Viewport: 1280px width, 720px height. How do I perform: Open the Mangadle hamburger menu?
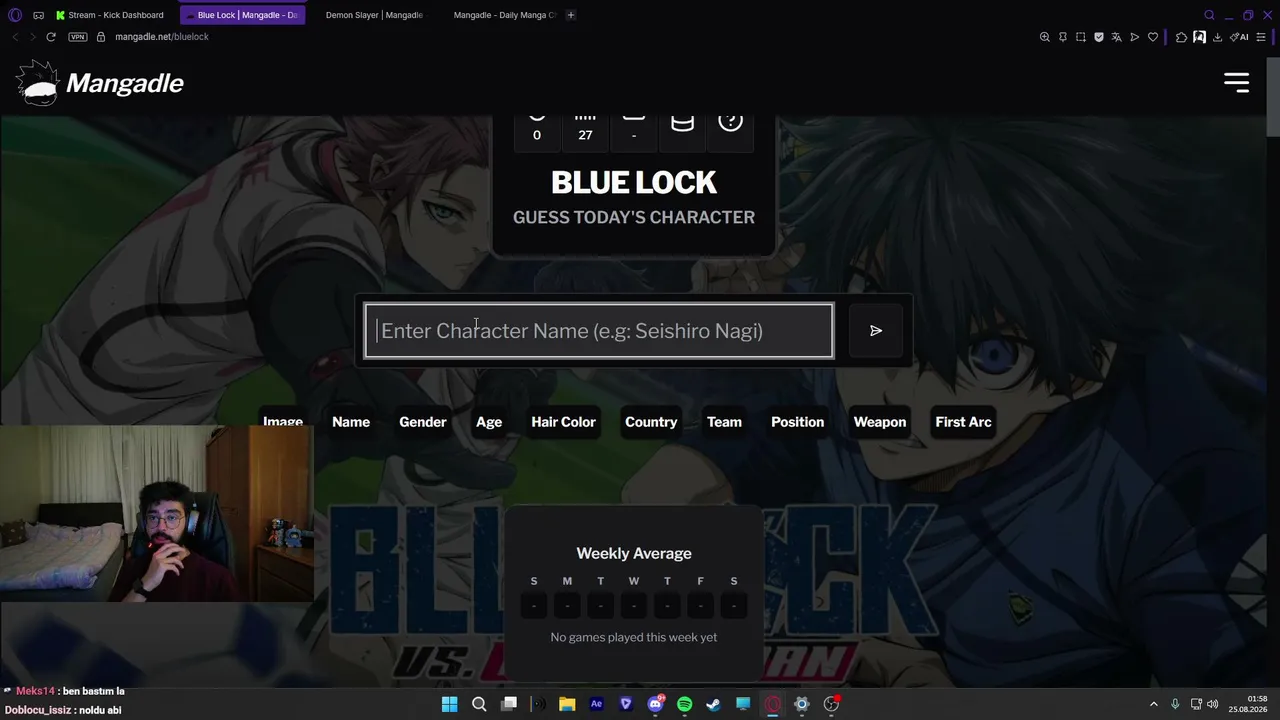pos(1237,83)
